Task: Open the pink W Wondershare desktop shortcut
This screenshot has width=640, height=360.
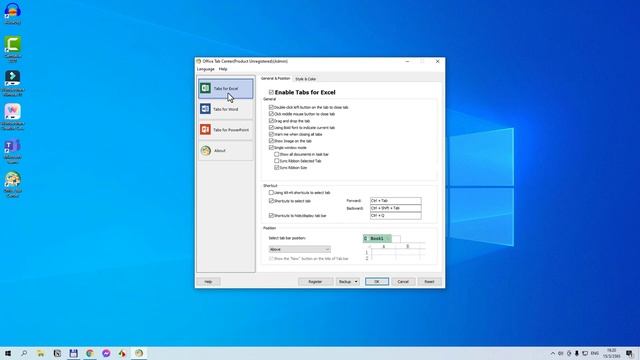Action: (13, 117)
